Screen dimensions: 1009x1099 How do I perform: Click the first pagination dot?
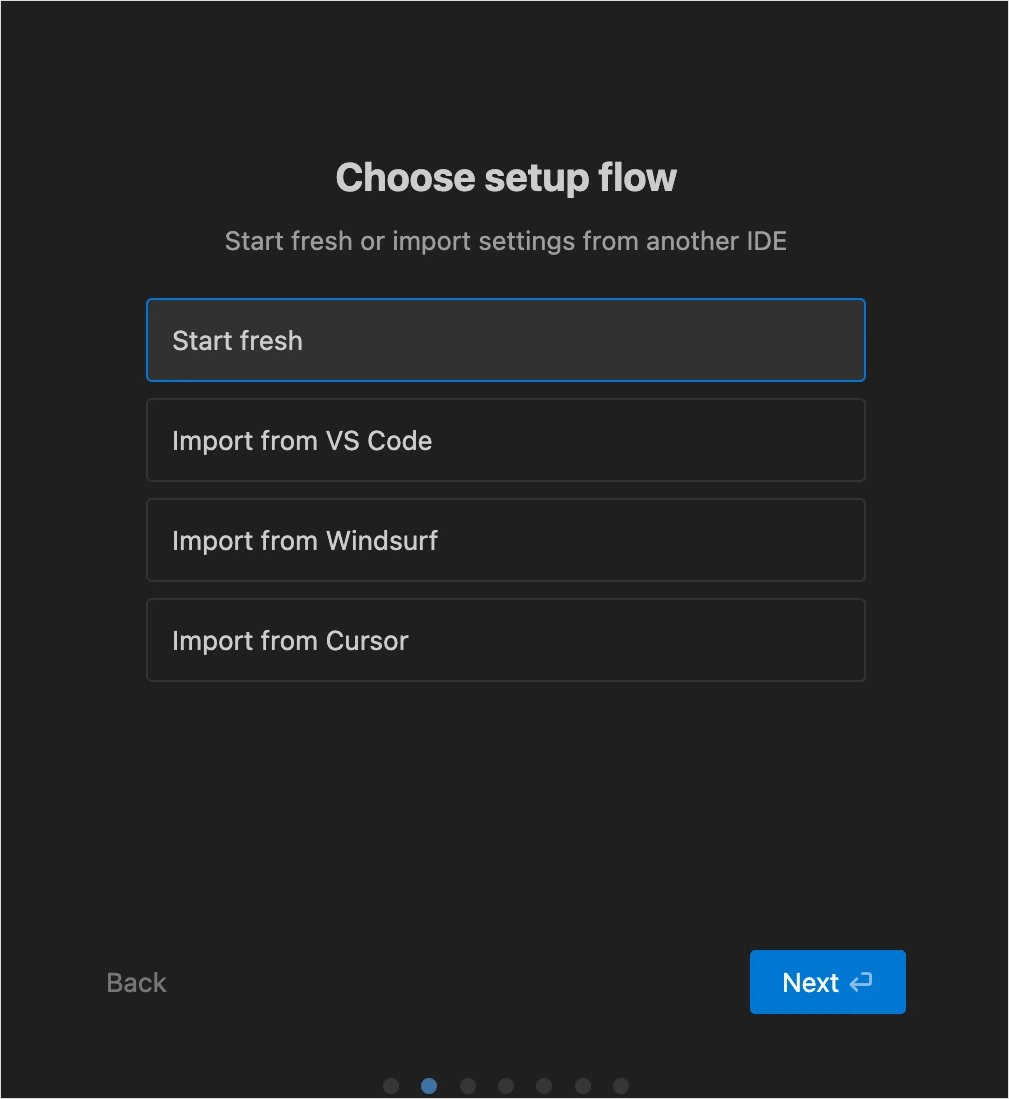[x=391, y=1085]
